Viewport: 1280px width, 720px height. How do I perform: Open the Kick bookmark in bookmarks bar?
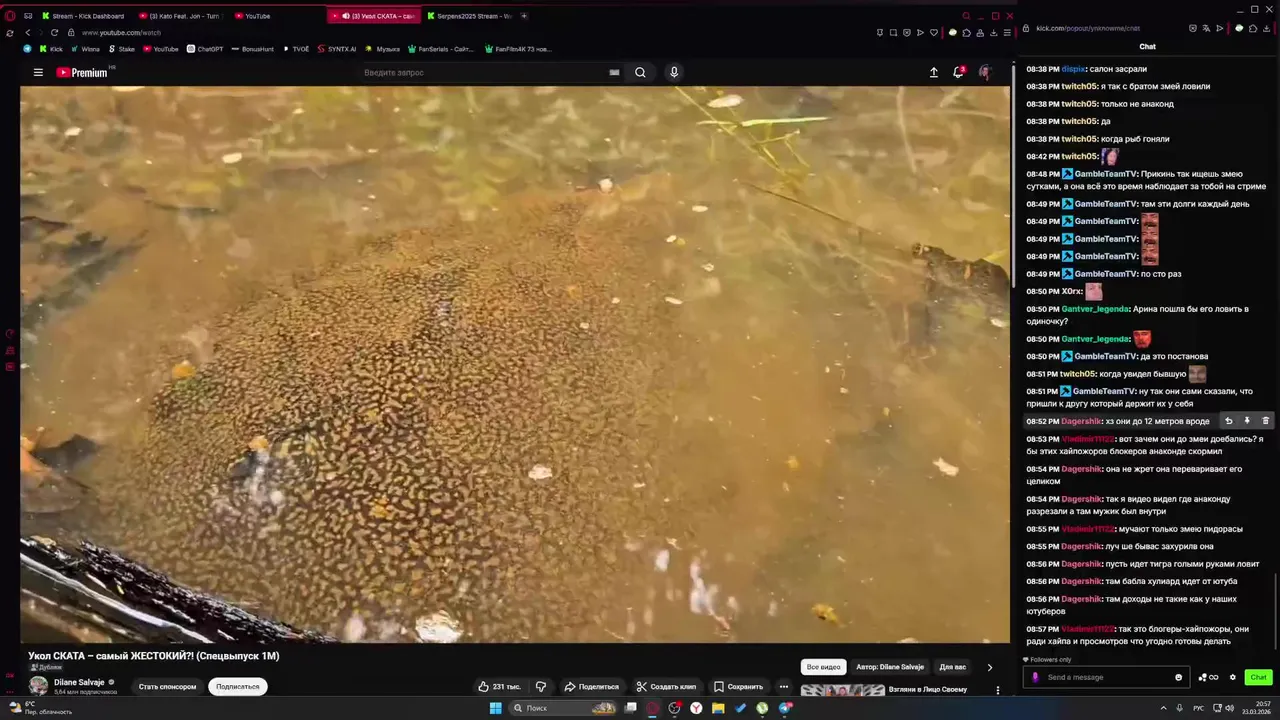point(50,49)
